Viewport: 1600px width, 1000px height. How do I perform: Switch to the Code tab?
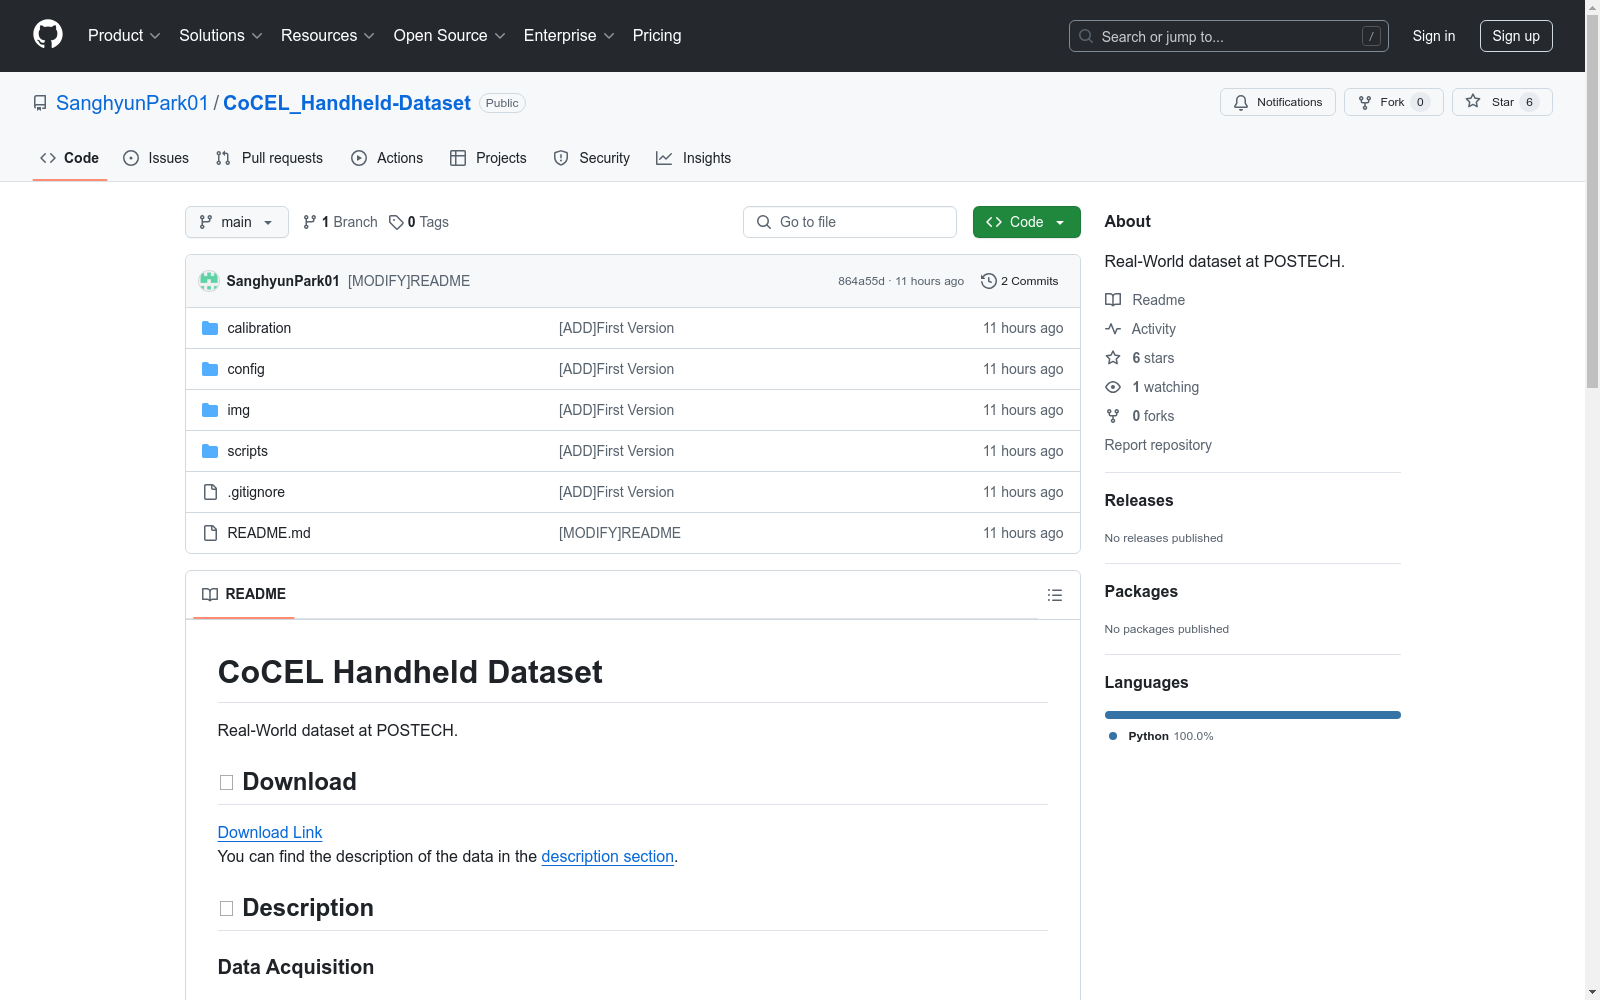coord(70,158)
